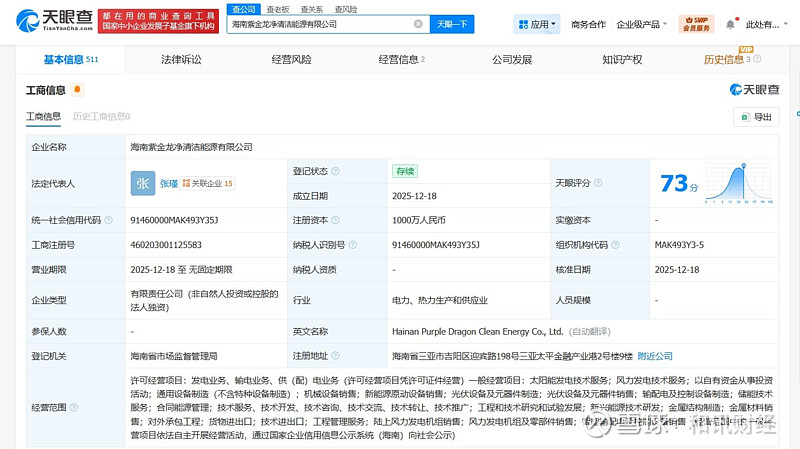Clear the search box with the X icon
Image resolution: width=800 pixels, height=449 pixels.
[418, 24]
